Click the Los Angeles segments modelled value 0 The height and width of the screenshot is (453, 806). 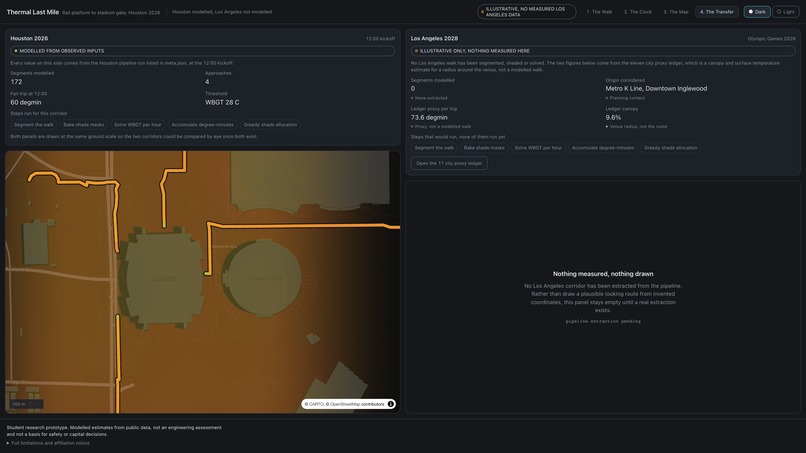(413, 88)
